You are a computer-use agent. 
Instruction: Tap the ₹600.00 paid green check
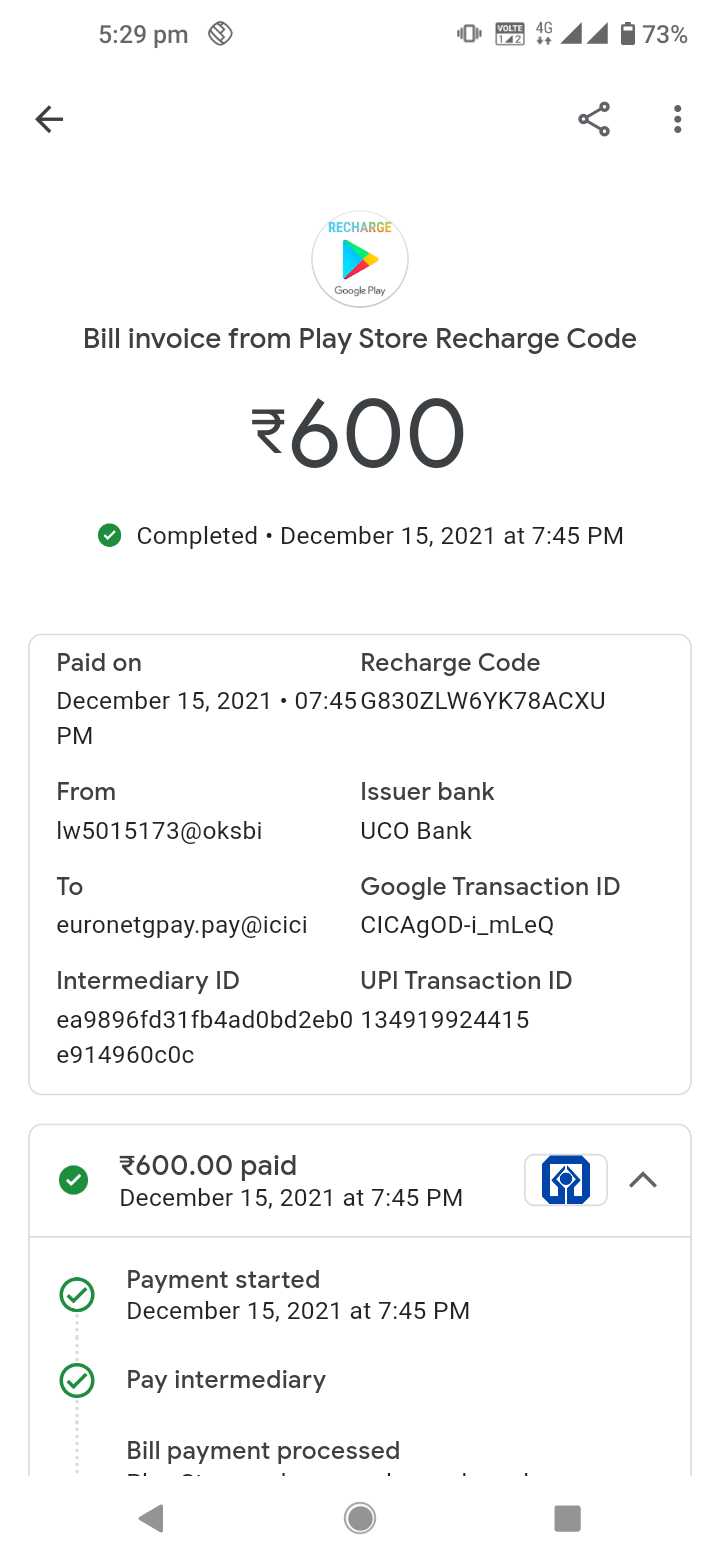pos(74,1180)
